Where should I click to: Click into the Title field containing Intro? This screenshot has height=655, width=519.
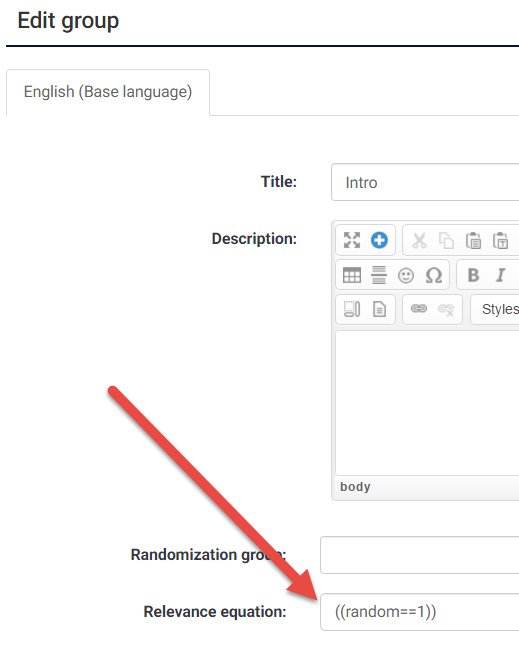[x=425, y=183]
